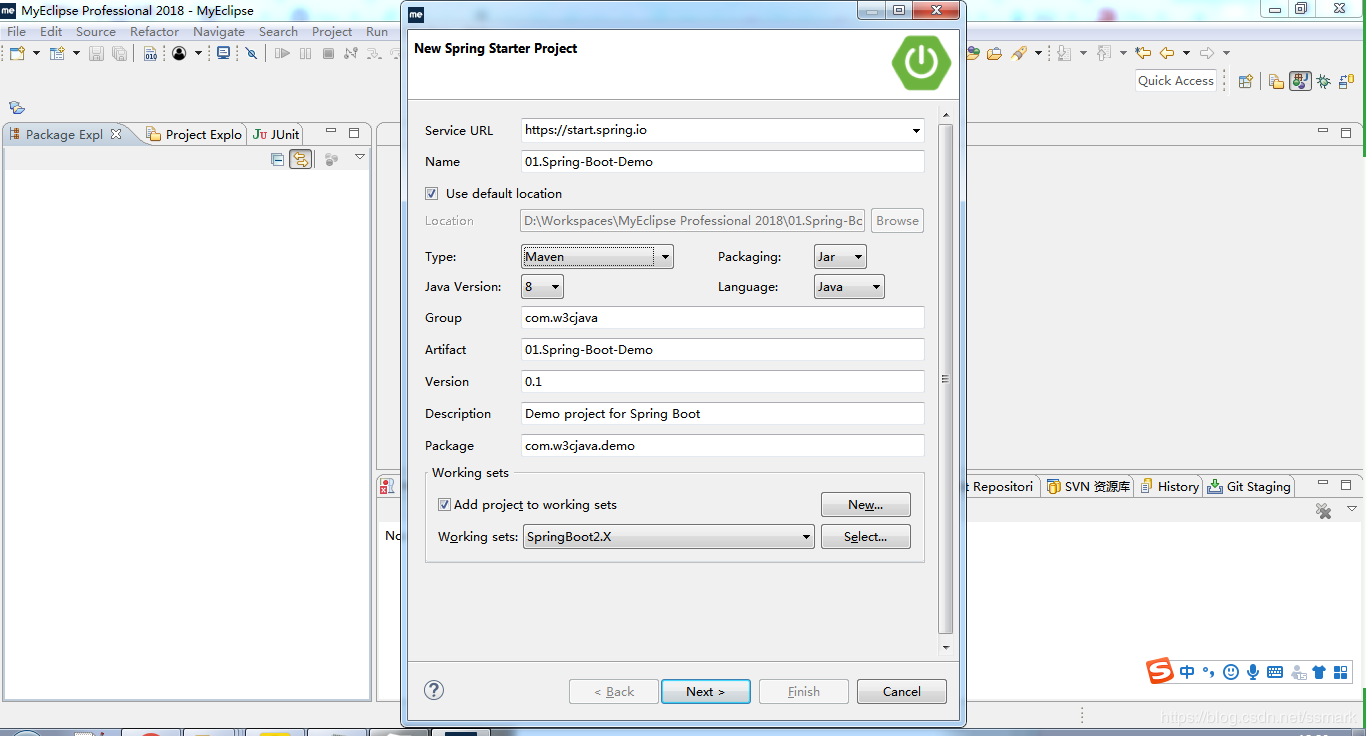Click the stacked folders icon below the toolbar

pyautogui.click(x=17, y=107)
